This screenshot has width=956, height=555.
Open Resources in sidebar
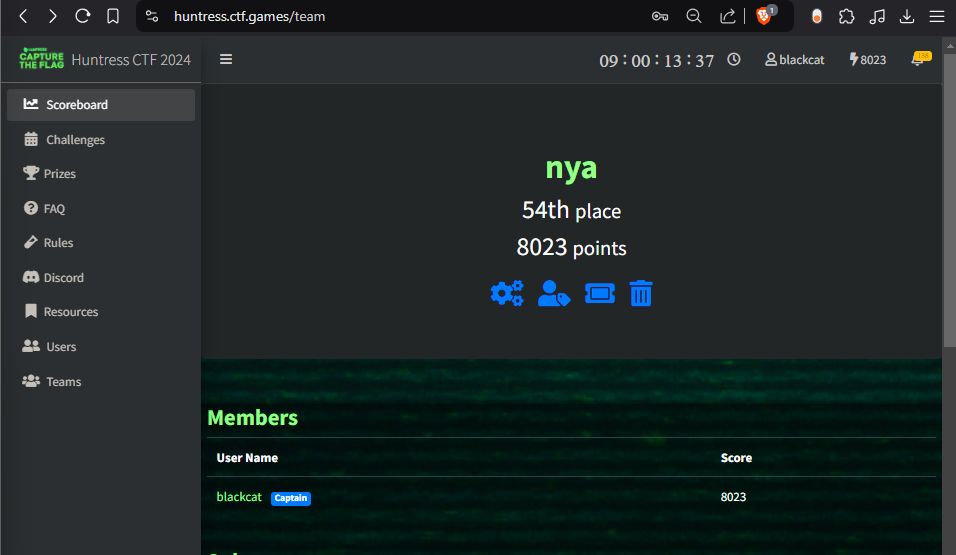[x=101, y=312]
